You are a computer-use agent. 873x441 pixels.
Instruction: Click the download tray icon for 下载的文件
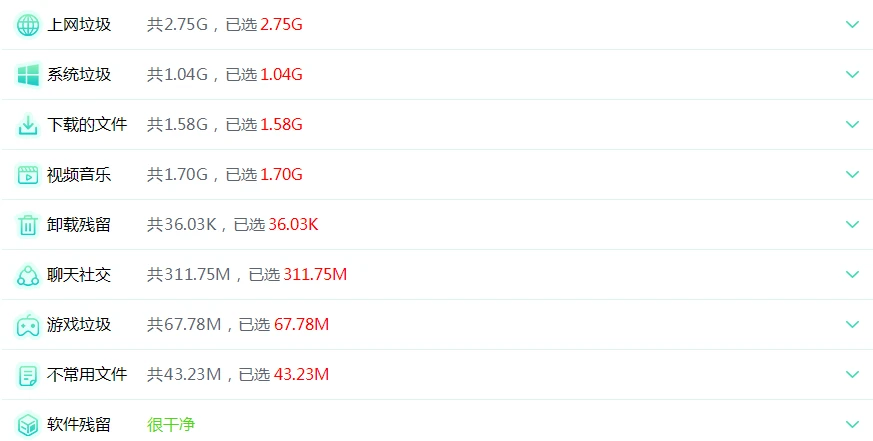click(x=28, y=125)
